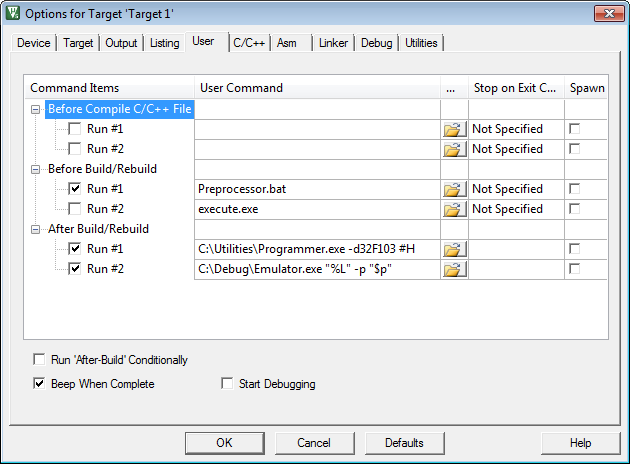Click empty command field for Before Compile Run #2
This screenshot has width=630, height=464.
coord(317,149)
